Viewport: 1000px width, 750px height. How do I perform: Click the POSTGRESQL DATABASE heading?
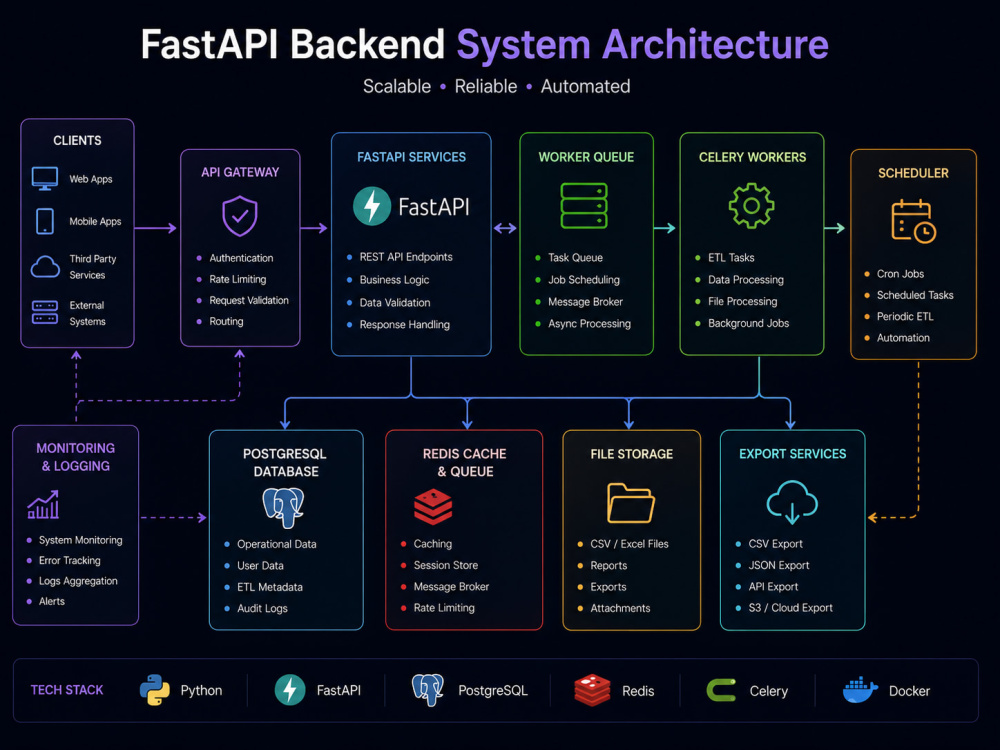(x=285, y=462)
